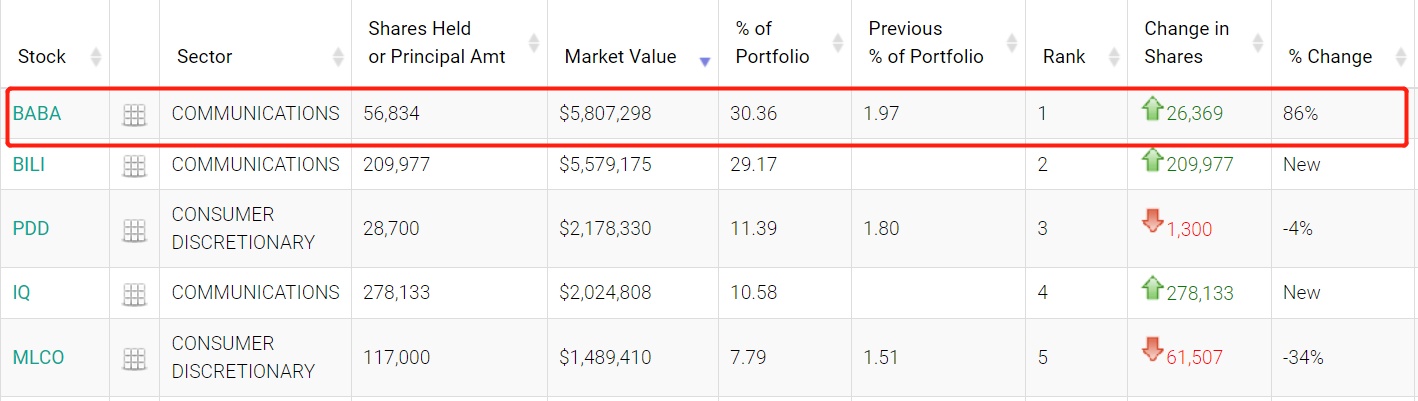Sort by Previous % of Portfolio
1418x401 pixels.
click(1011, 43)
